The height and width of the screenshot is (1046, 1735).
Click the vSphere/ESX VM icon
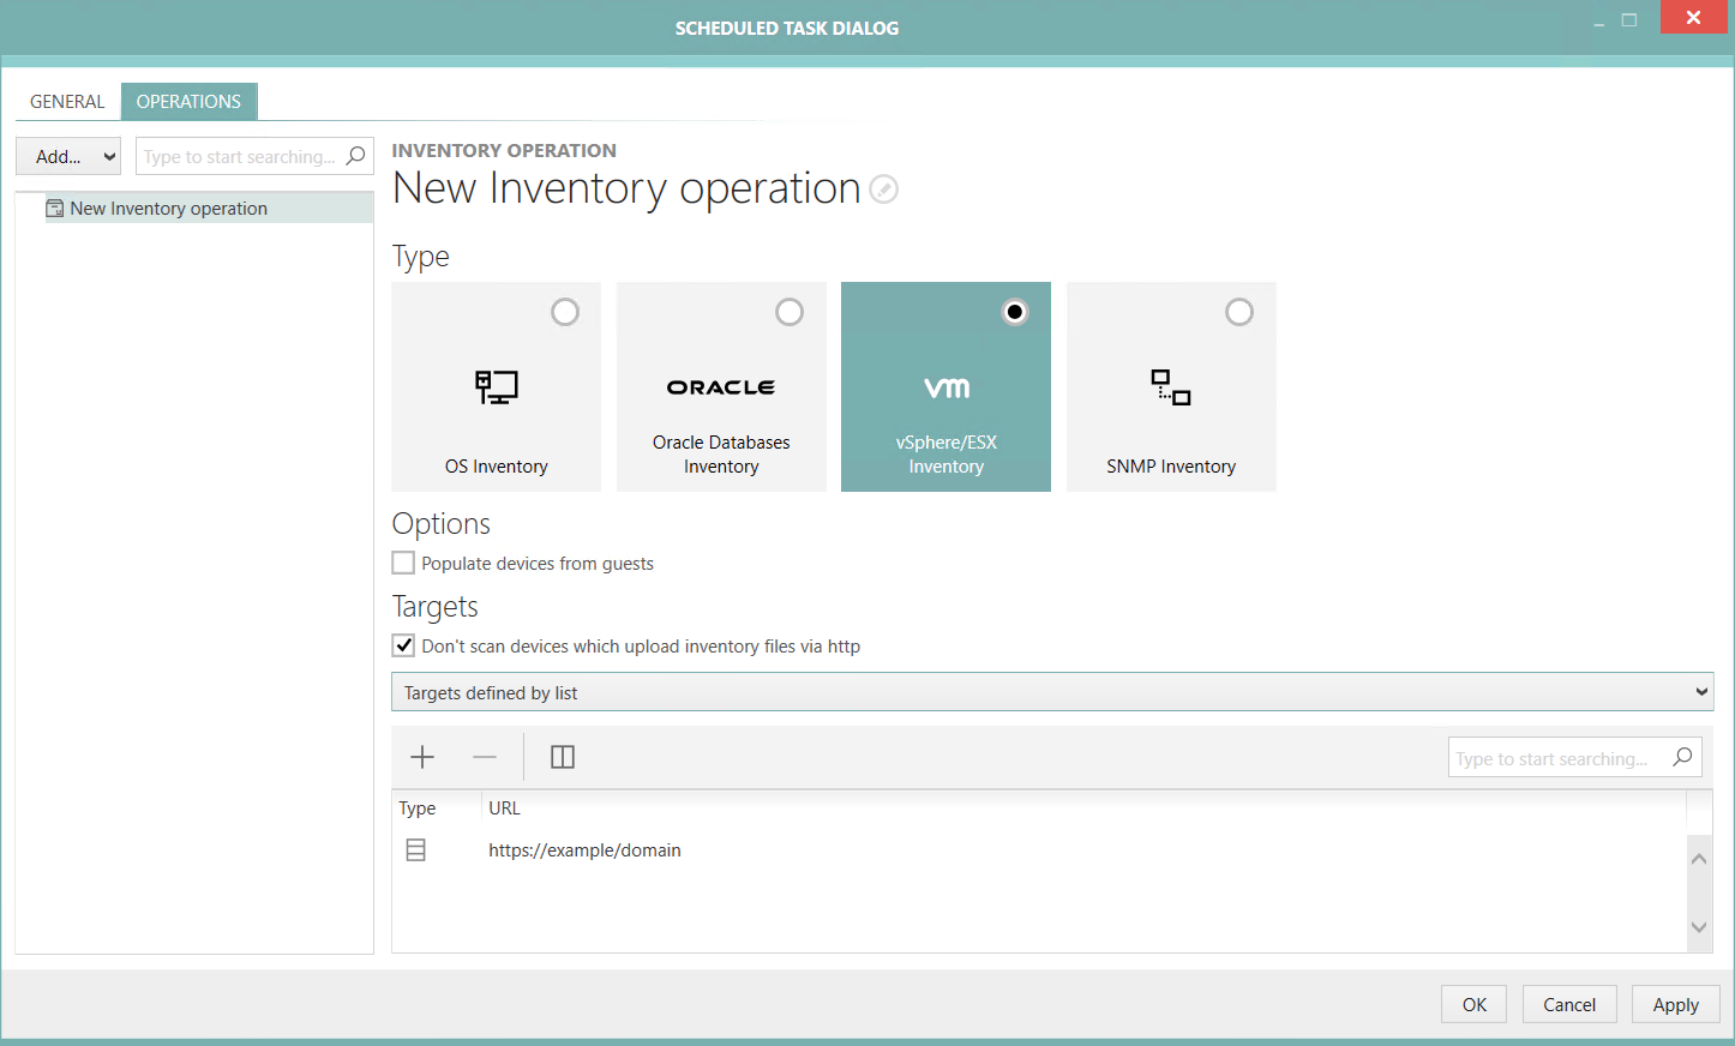[x=945, y=387]
